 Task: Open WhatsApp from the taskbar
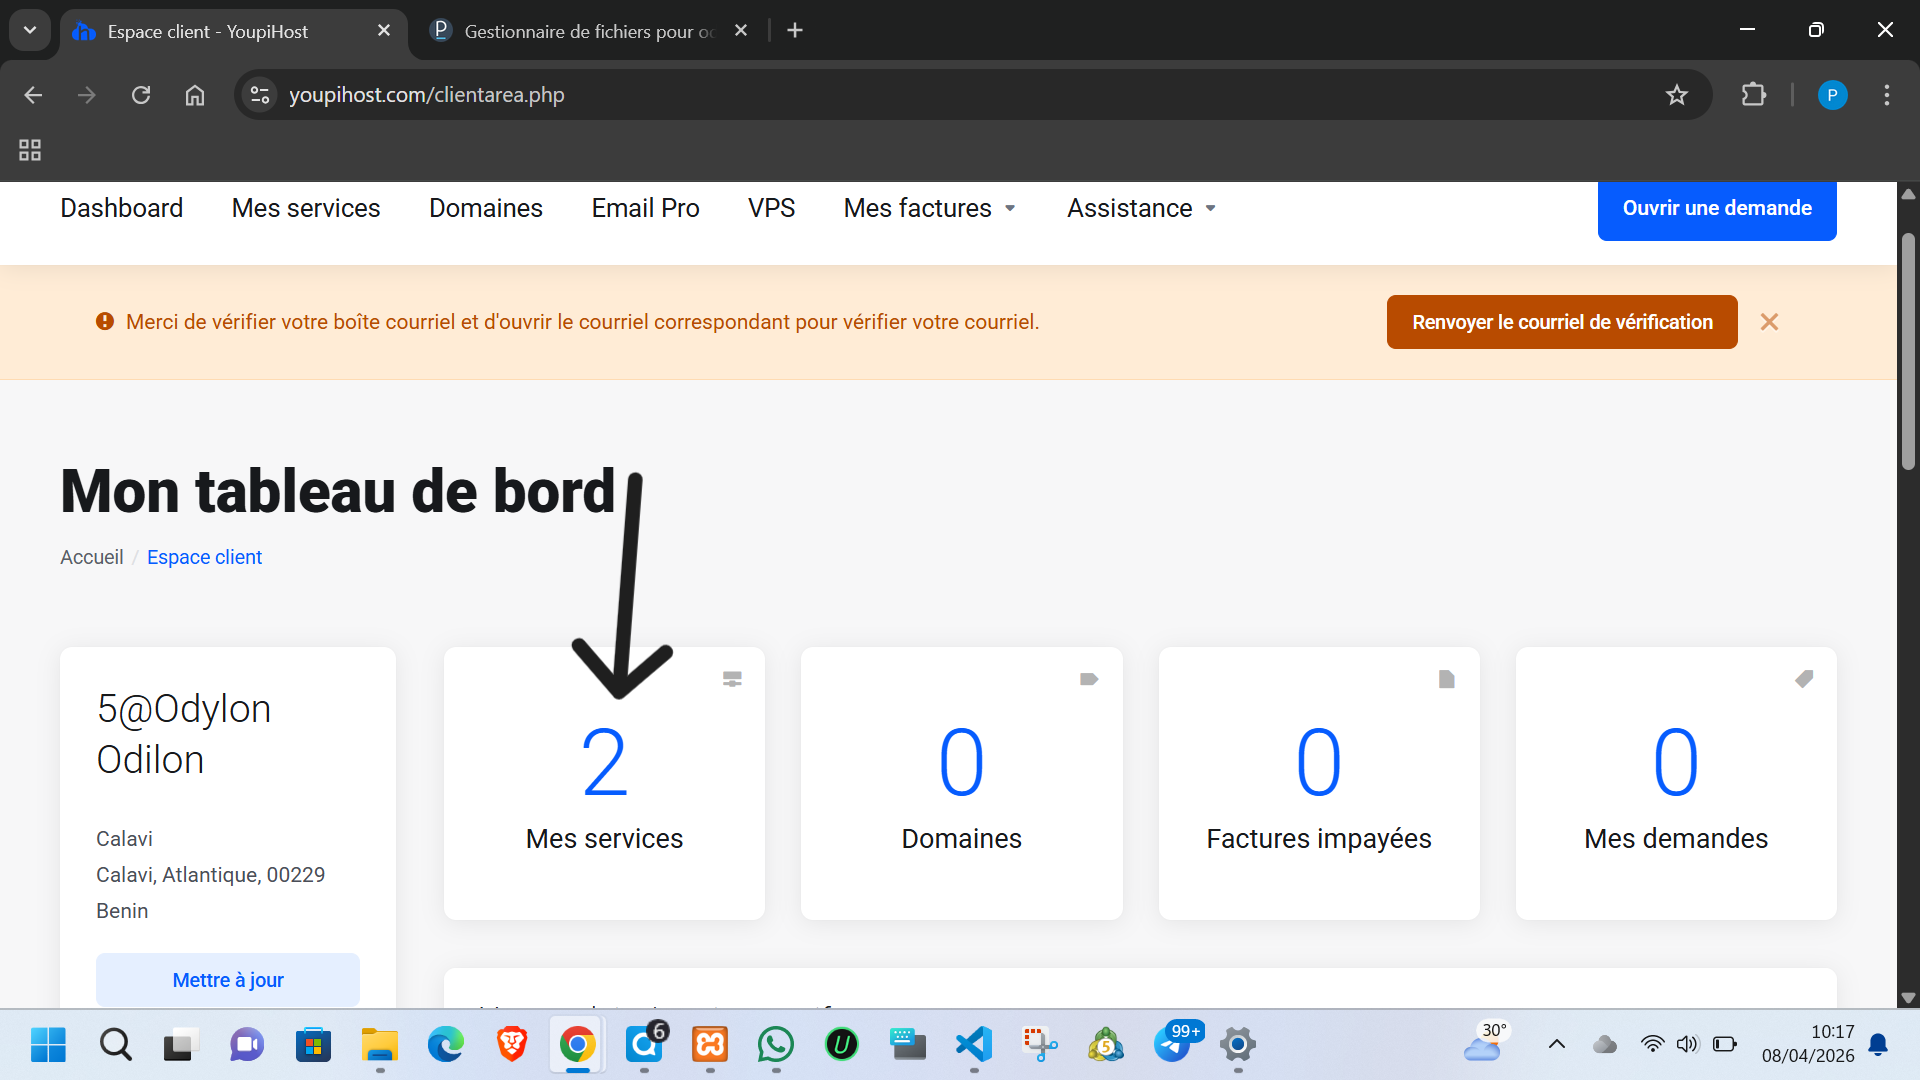tap(775, 1045)
